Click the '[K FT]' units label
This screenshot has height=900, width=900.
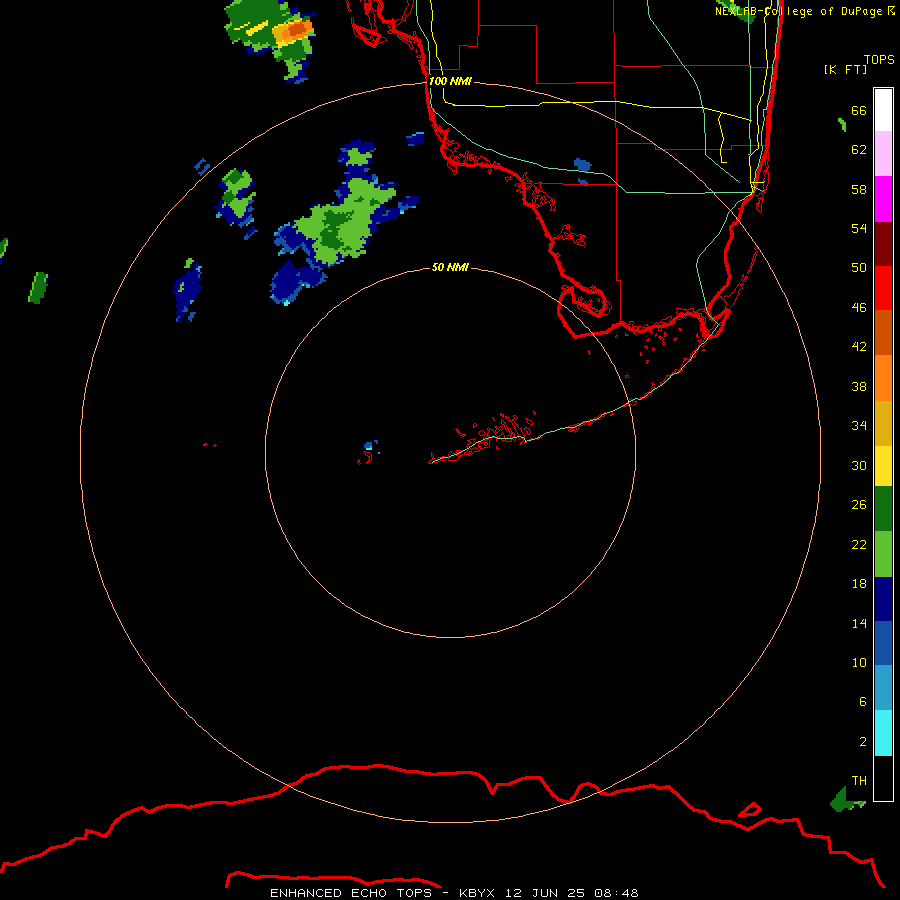click(x=845, y=69)
